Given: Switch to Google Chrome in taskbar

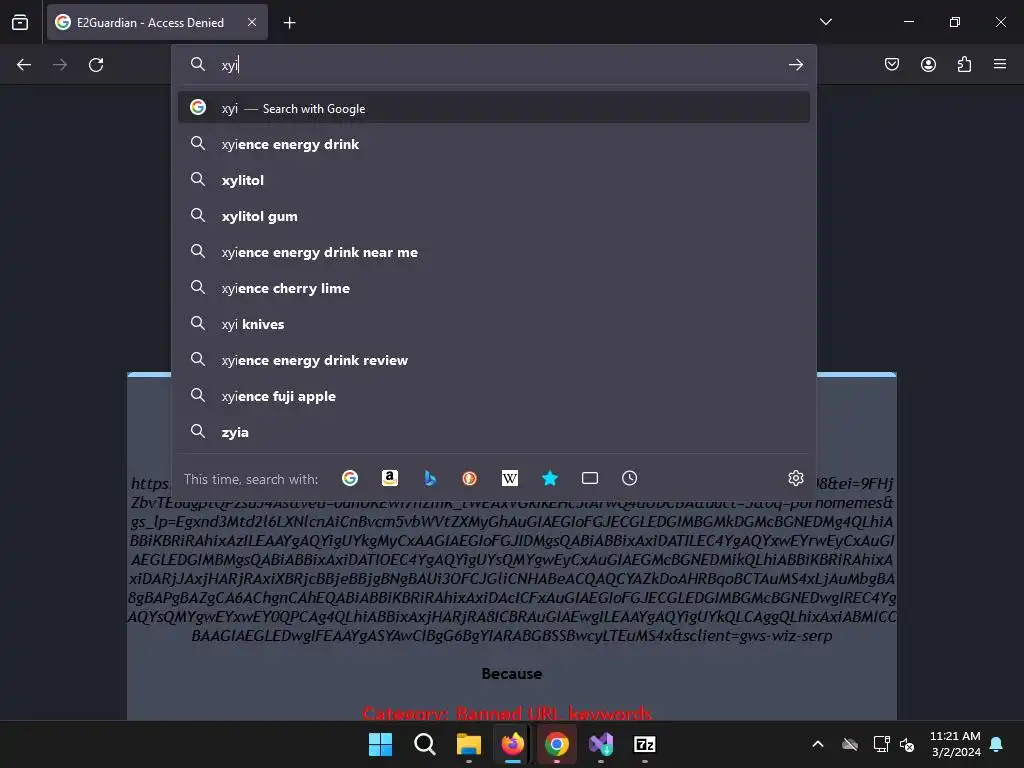Looking at the screenshot, I should (x=556, y=744).
